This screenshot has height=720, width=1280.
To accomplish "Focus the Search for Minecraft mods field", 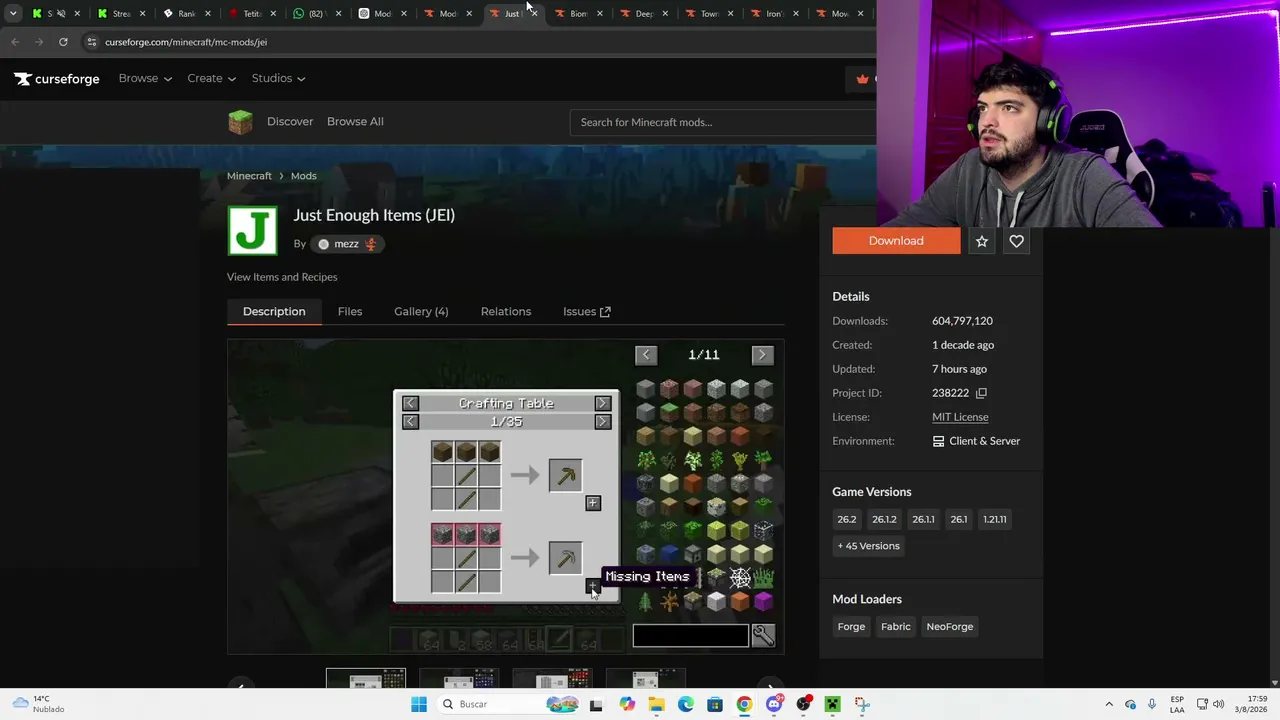I will coord(724,122).
